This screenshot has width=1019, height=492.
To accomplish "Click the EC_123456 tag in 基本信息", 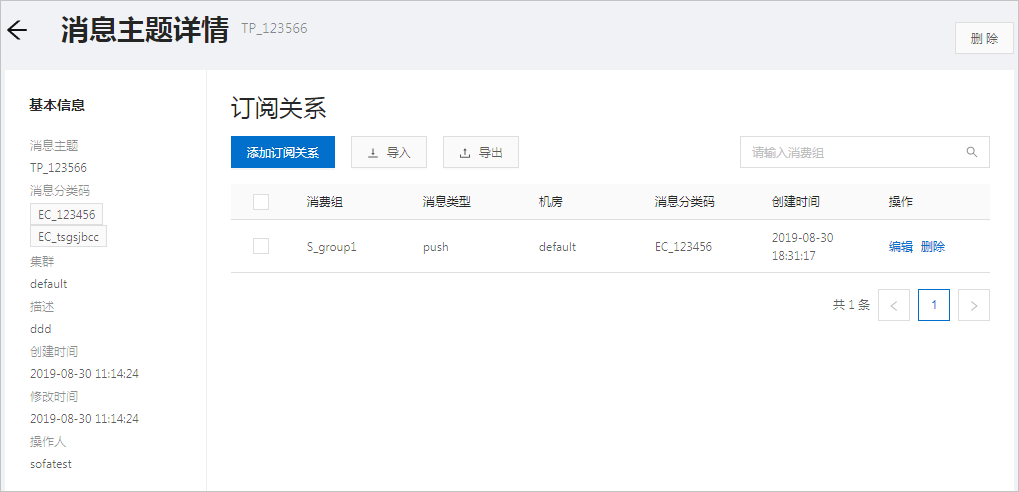I will click(x=66, y=214).
